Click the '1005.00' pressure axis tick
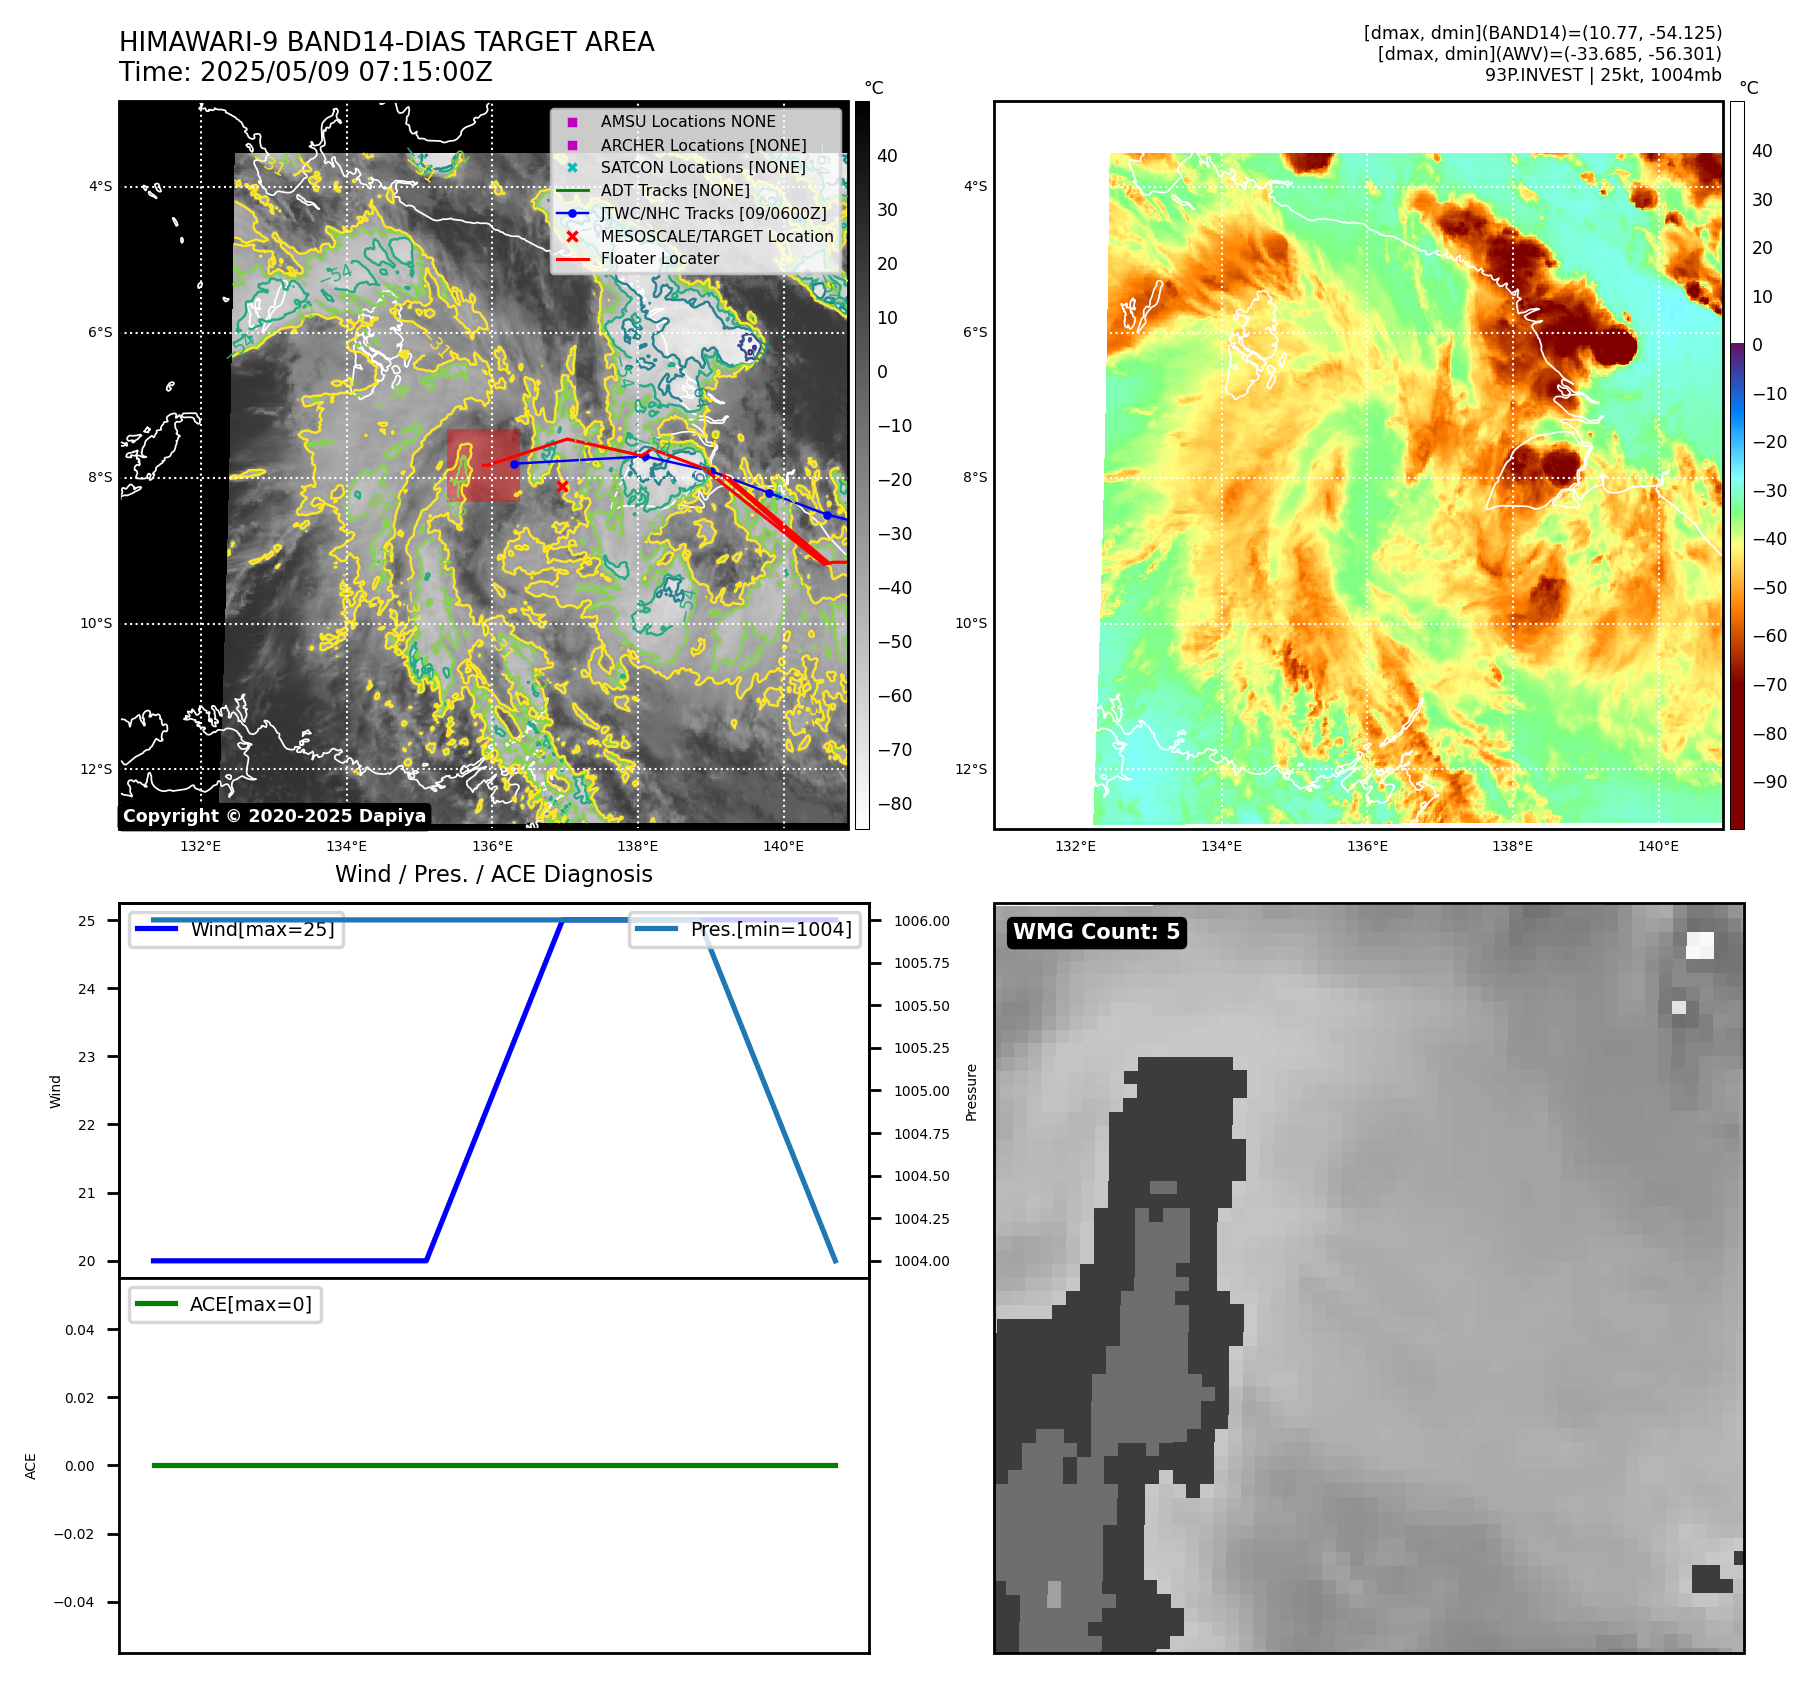The image size is (1813, 1690). point(922,1091)
